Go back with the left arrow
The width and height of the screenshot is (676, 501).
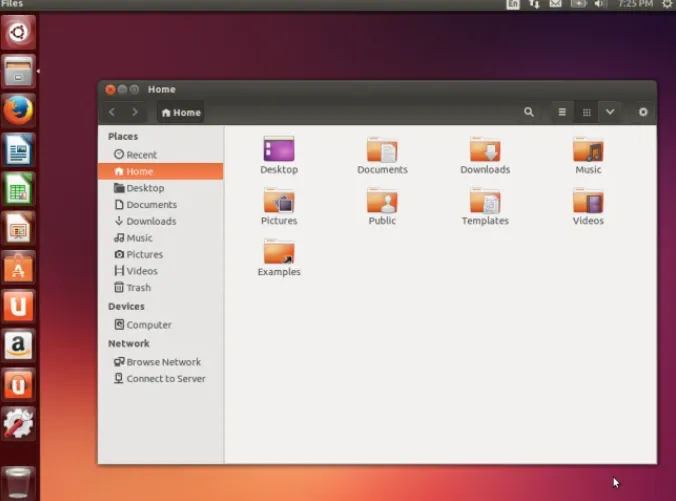coord(112,113)
